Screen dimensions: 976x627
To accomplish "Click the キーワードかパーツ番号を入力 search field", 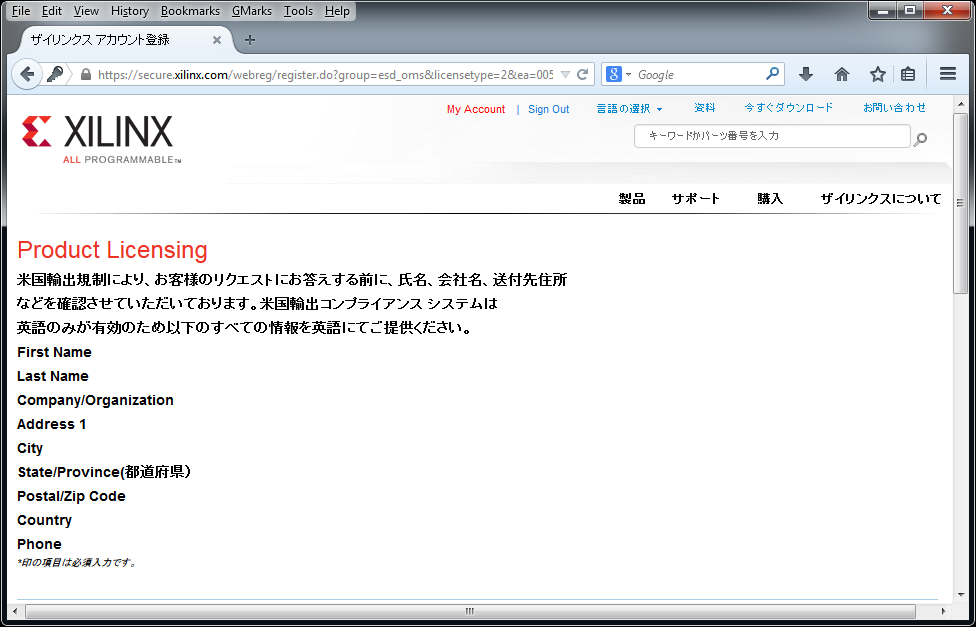I will pyautogui.click(x=772, y=136).
